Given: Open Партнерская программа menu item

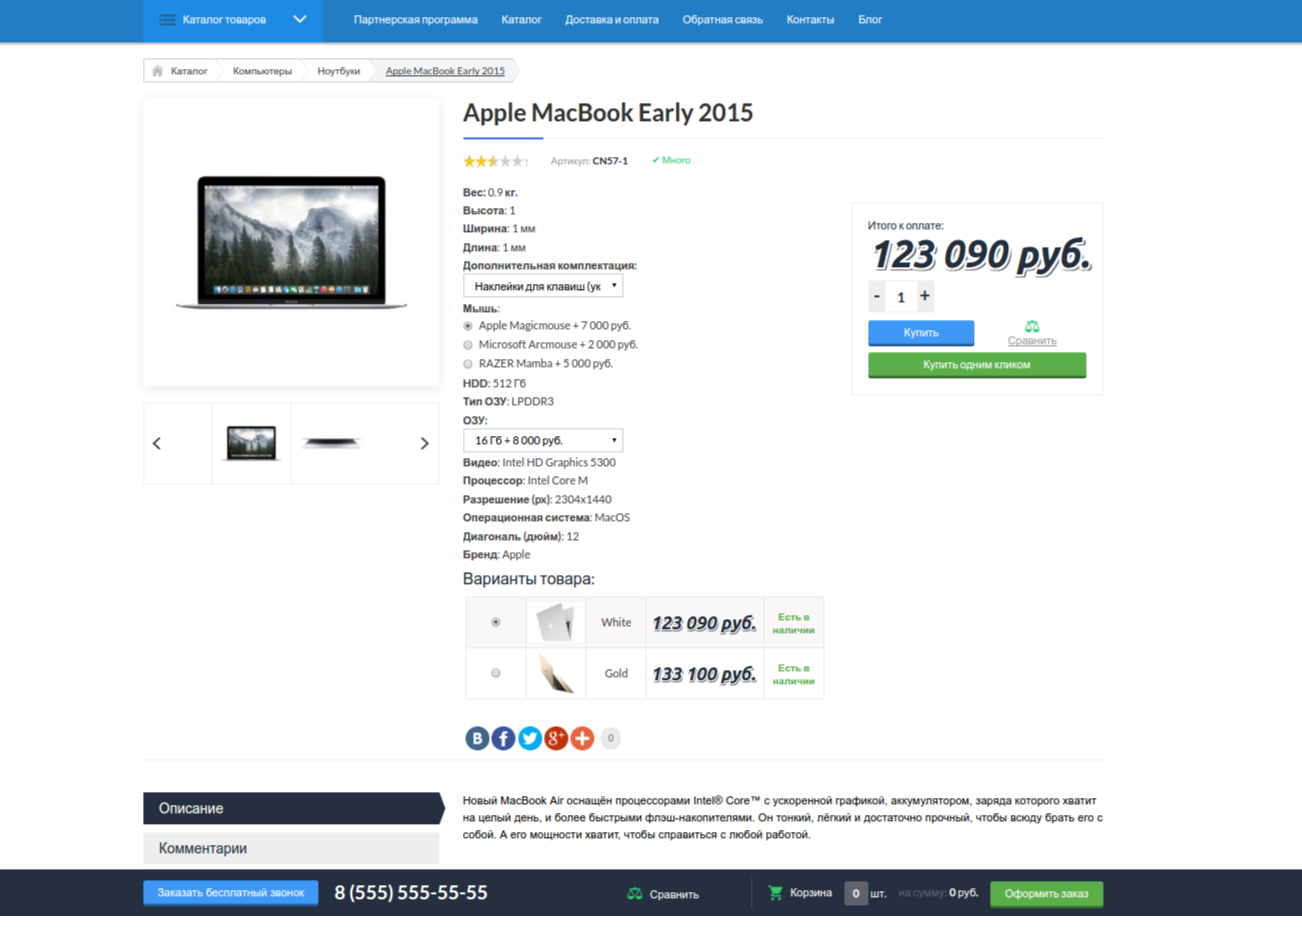Looking at the screenshot, I should point(415,20).
